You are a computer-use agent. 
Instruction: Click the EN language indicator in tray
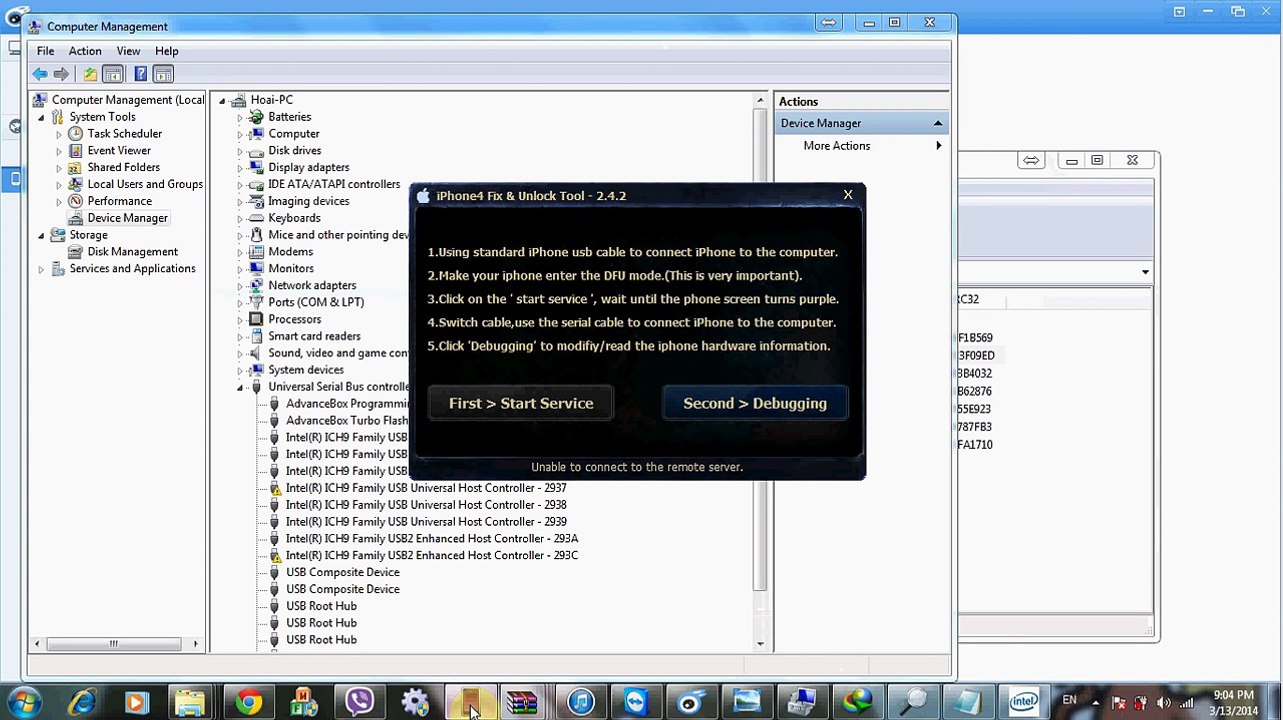(1069, 700)
